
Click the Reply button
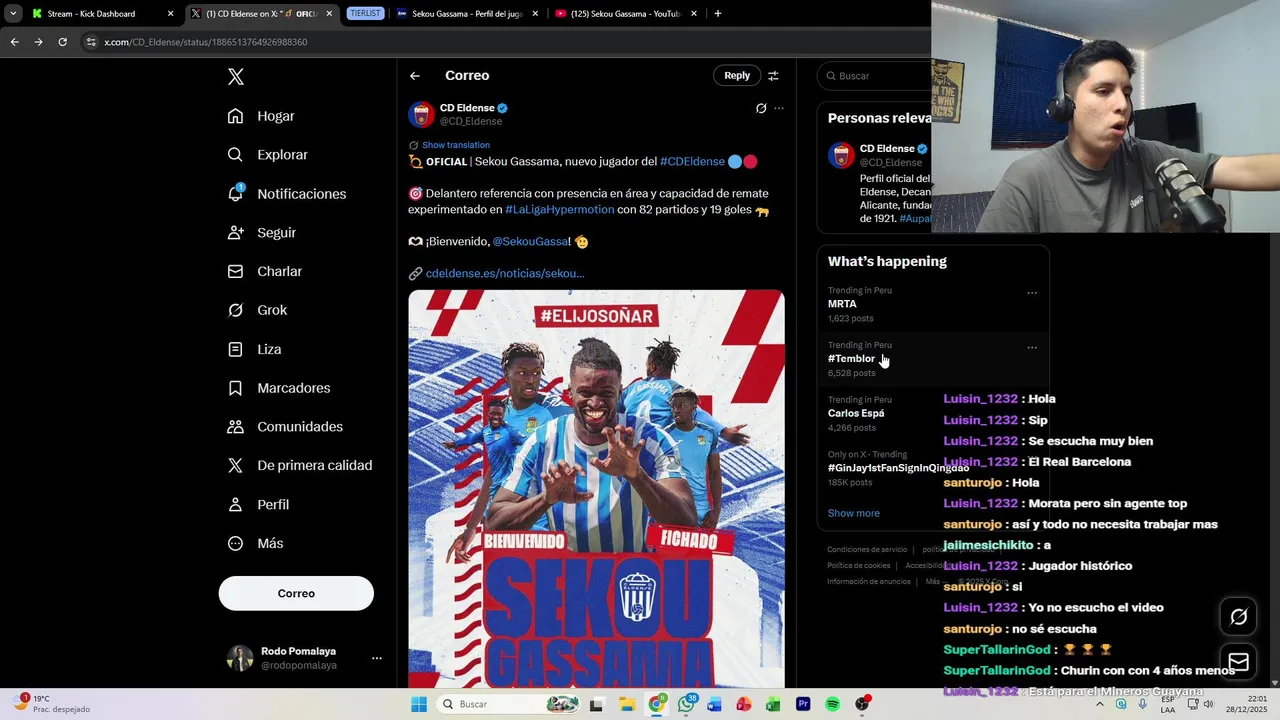pos(737,76)
